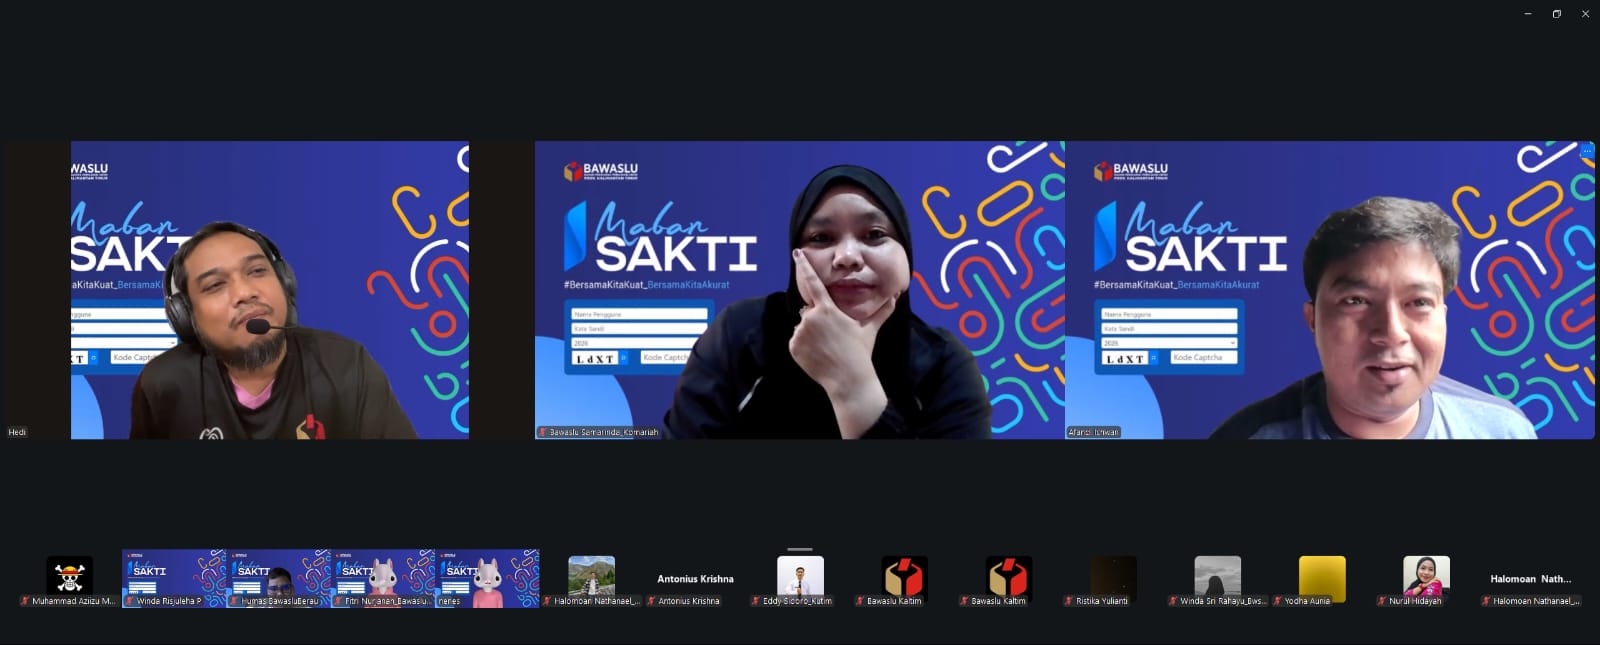Click the muted mic icon beside Muhammad Azizu
The image size is (1600, 645).
pos(25,601)
